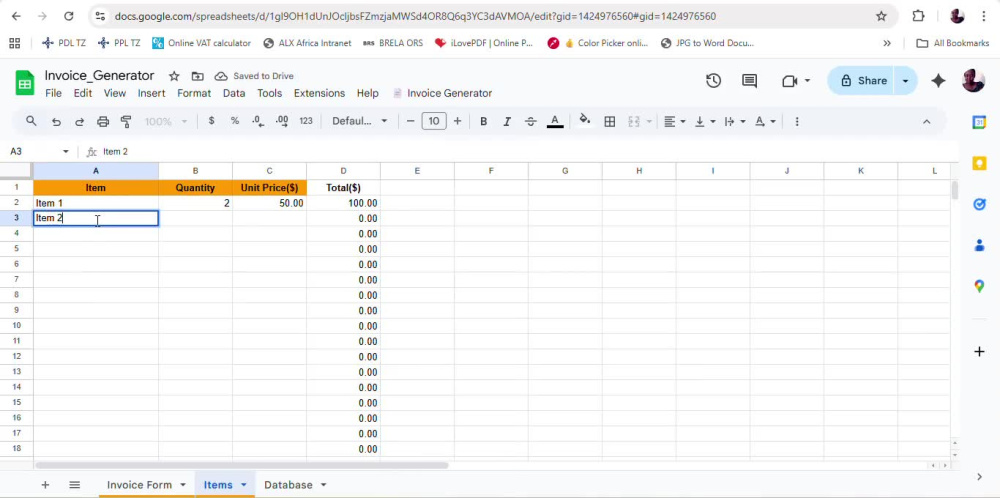The image size is (1000, 498).
Task: Open the all sheets list icon
Action: point(75,485)
